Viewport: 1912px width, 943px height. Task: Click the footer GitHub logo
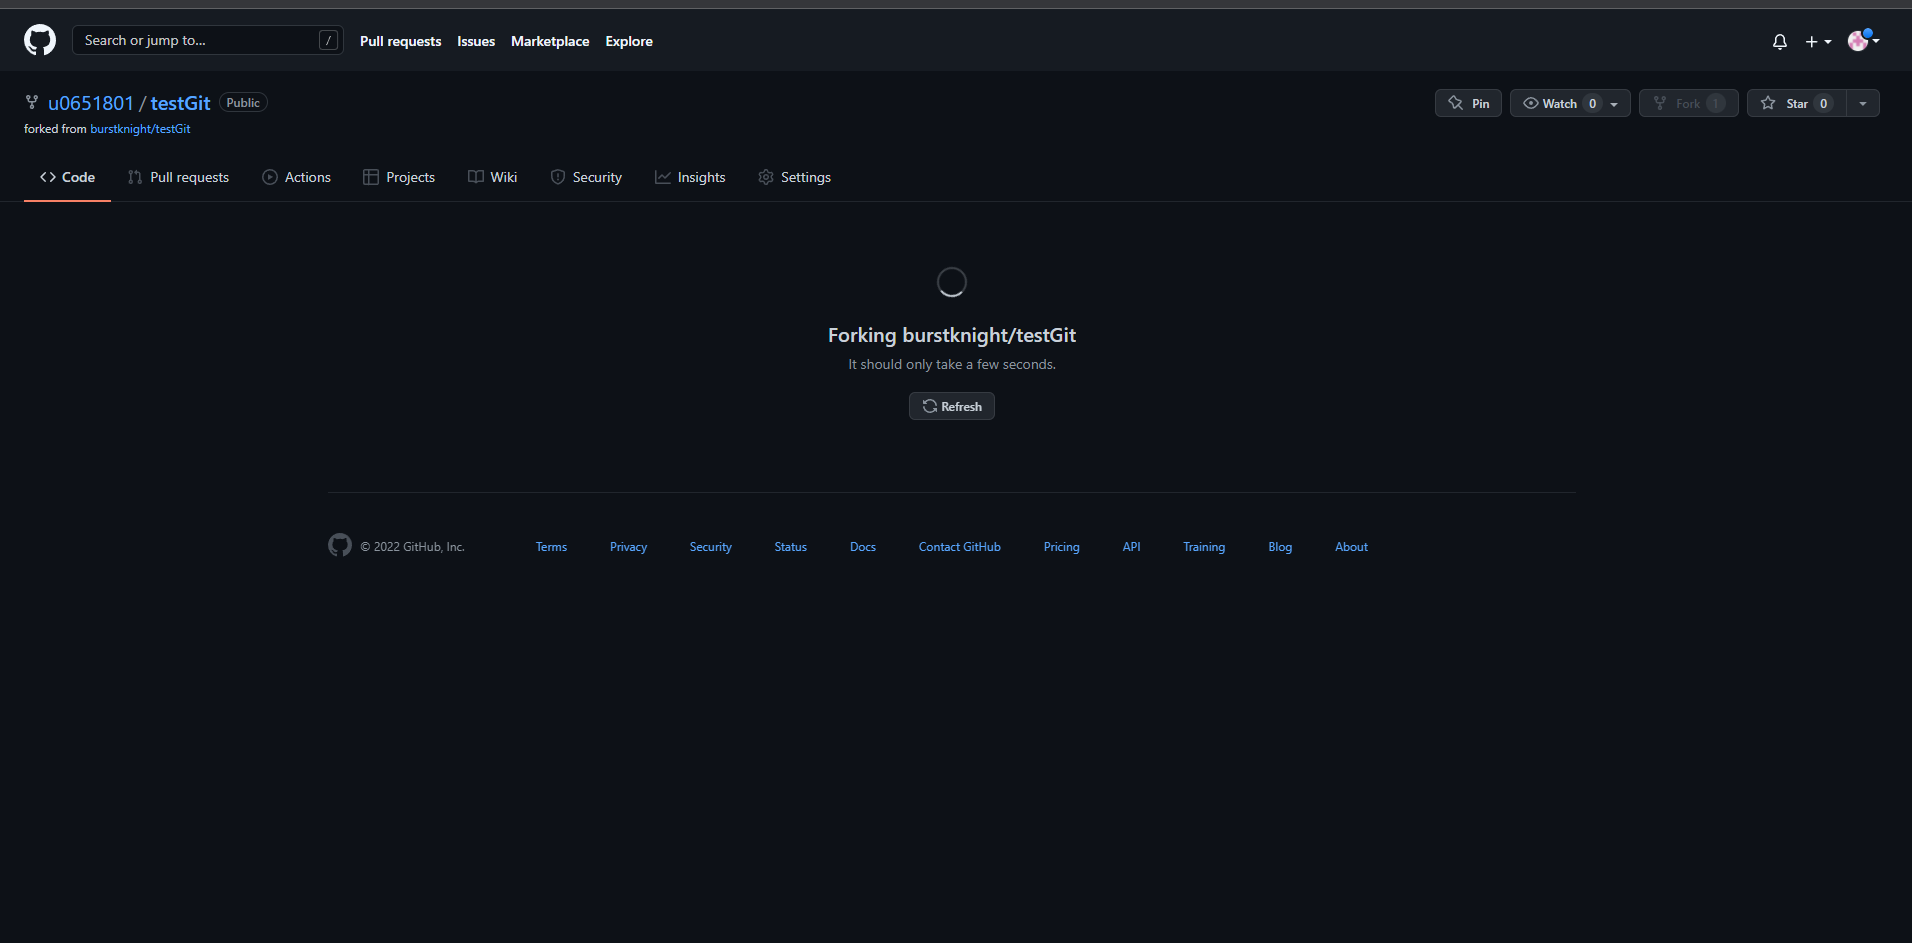pyautogui.click(x=340, y=545)
